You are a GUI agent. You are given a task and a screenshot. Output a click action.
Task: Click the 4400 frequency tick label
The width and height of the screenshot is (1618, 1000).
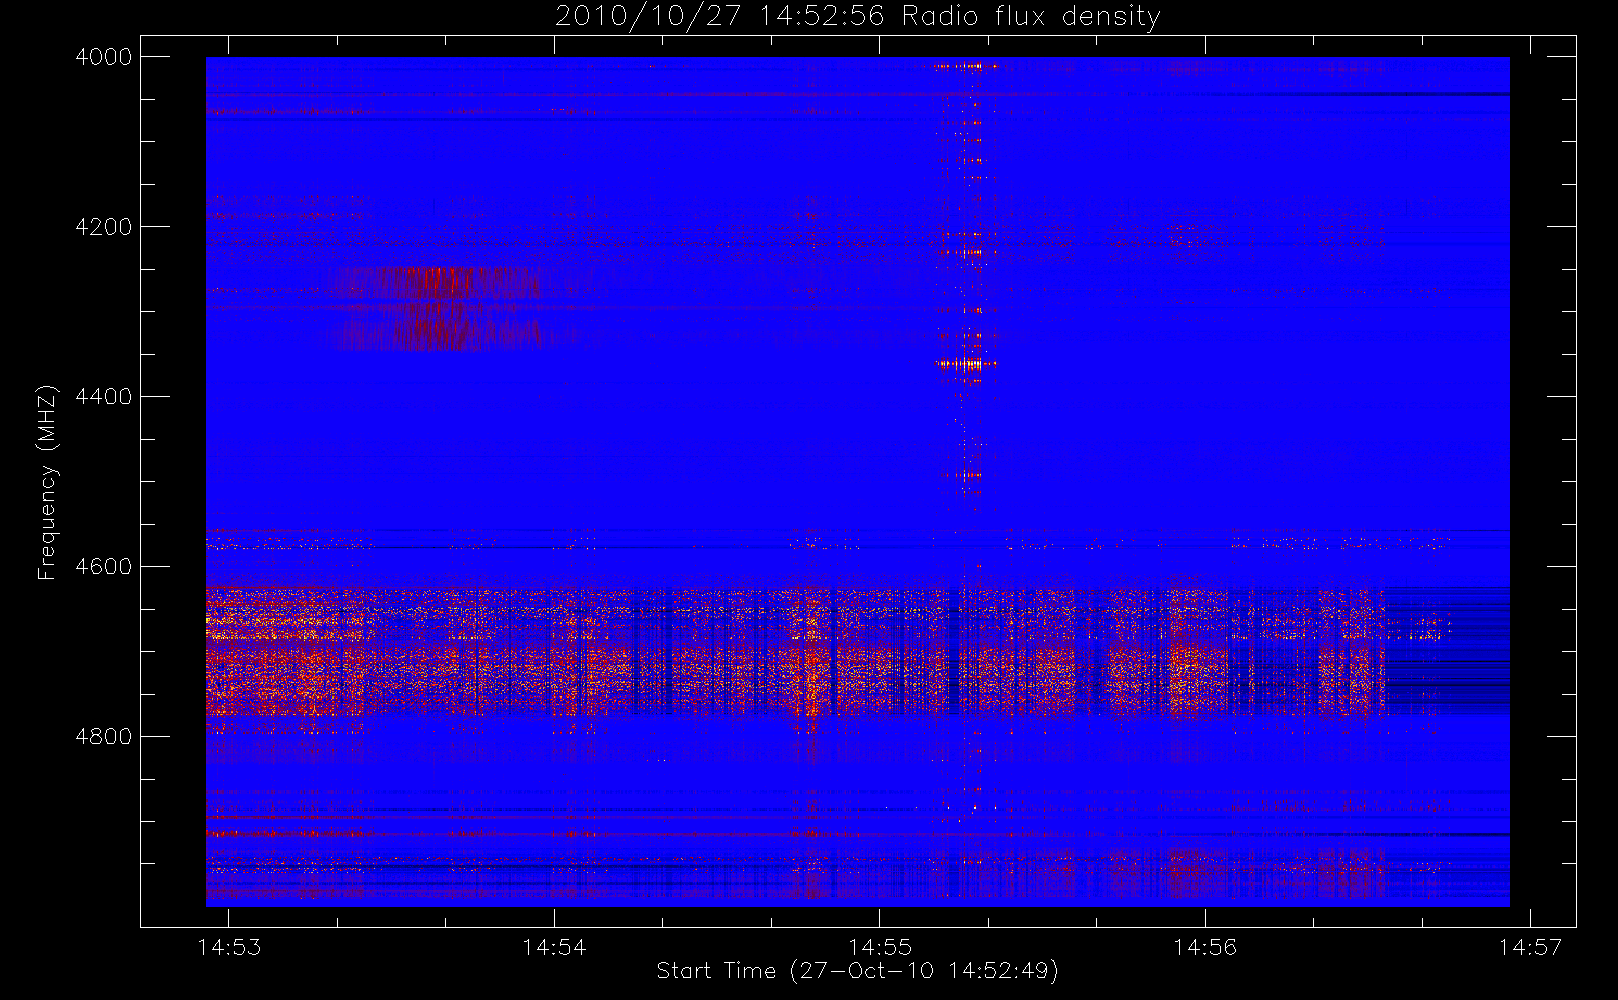[x=104, y=397]
